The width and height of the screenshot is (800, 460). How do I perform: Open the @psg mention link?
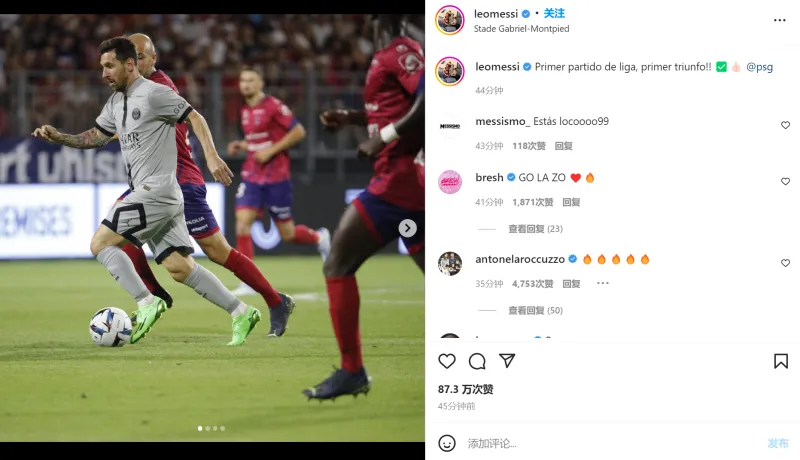(x=759, y=67)
